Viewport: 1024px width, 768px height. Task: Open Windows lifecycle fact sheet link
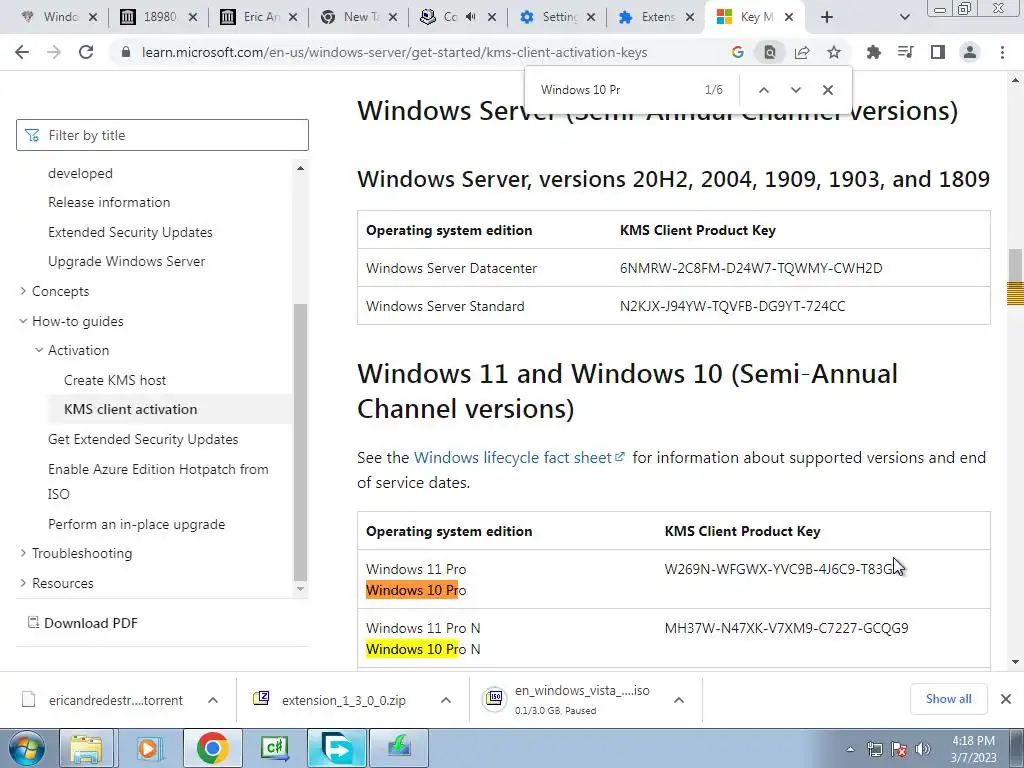coord(519,458)
